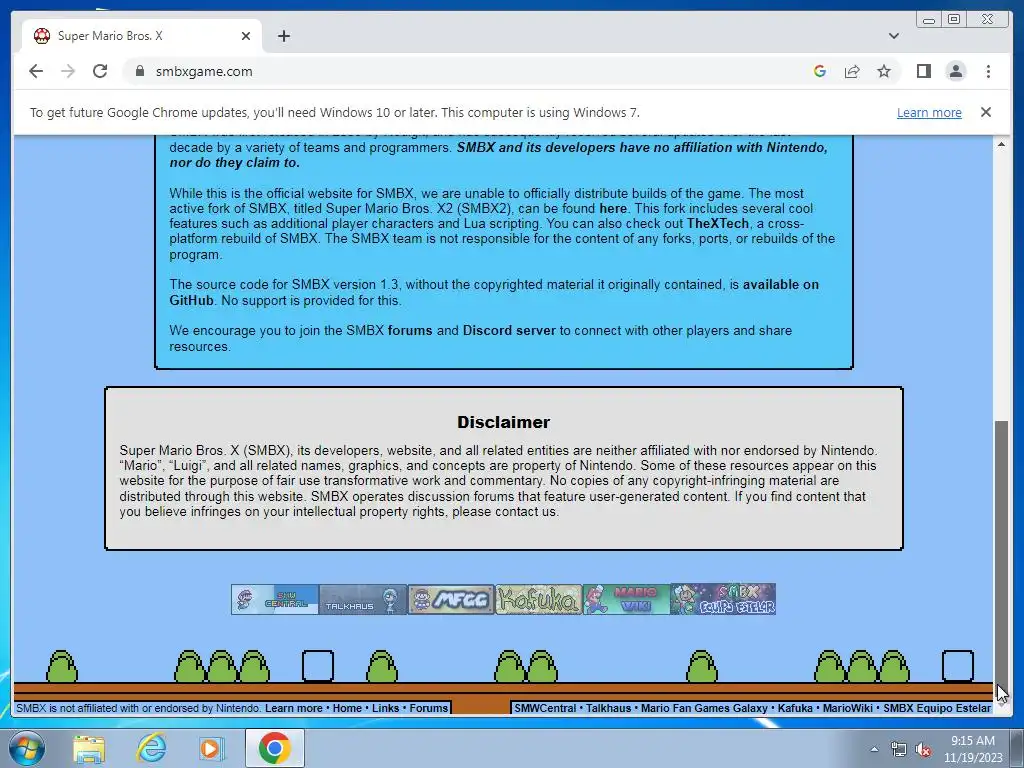View site info via the padlock icon
1024x768 pixels.
click(139, 71)
